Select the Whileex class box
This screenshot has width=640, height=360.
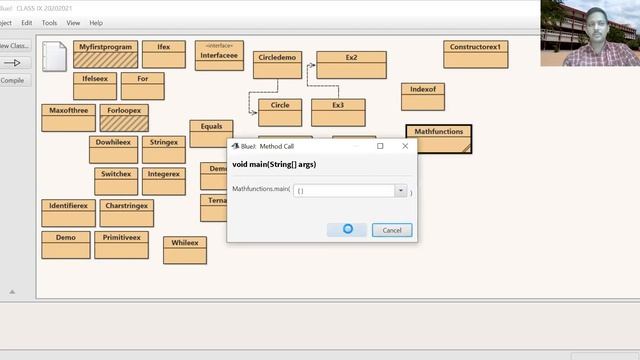(185, 250)
